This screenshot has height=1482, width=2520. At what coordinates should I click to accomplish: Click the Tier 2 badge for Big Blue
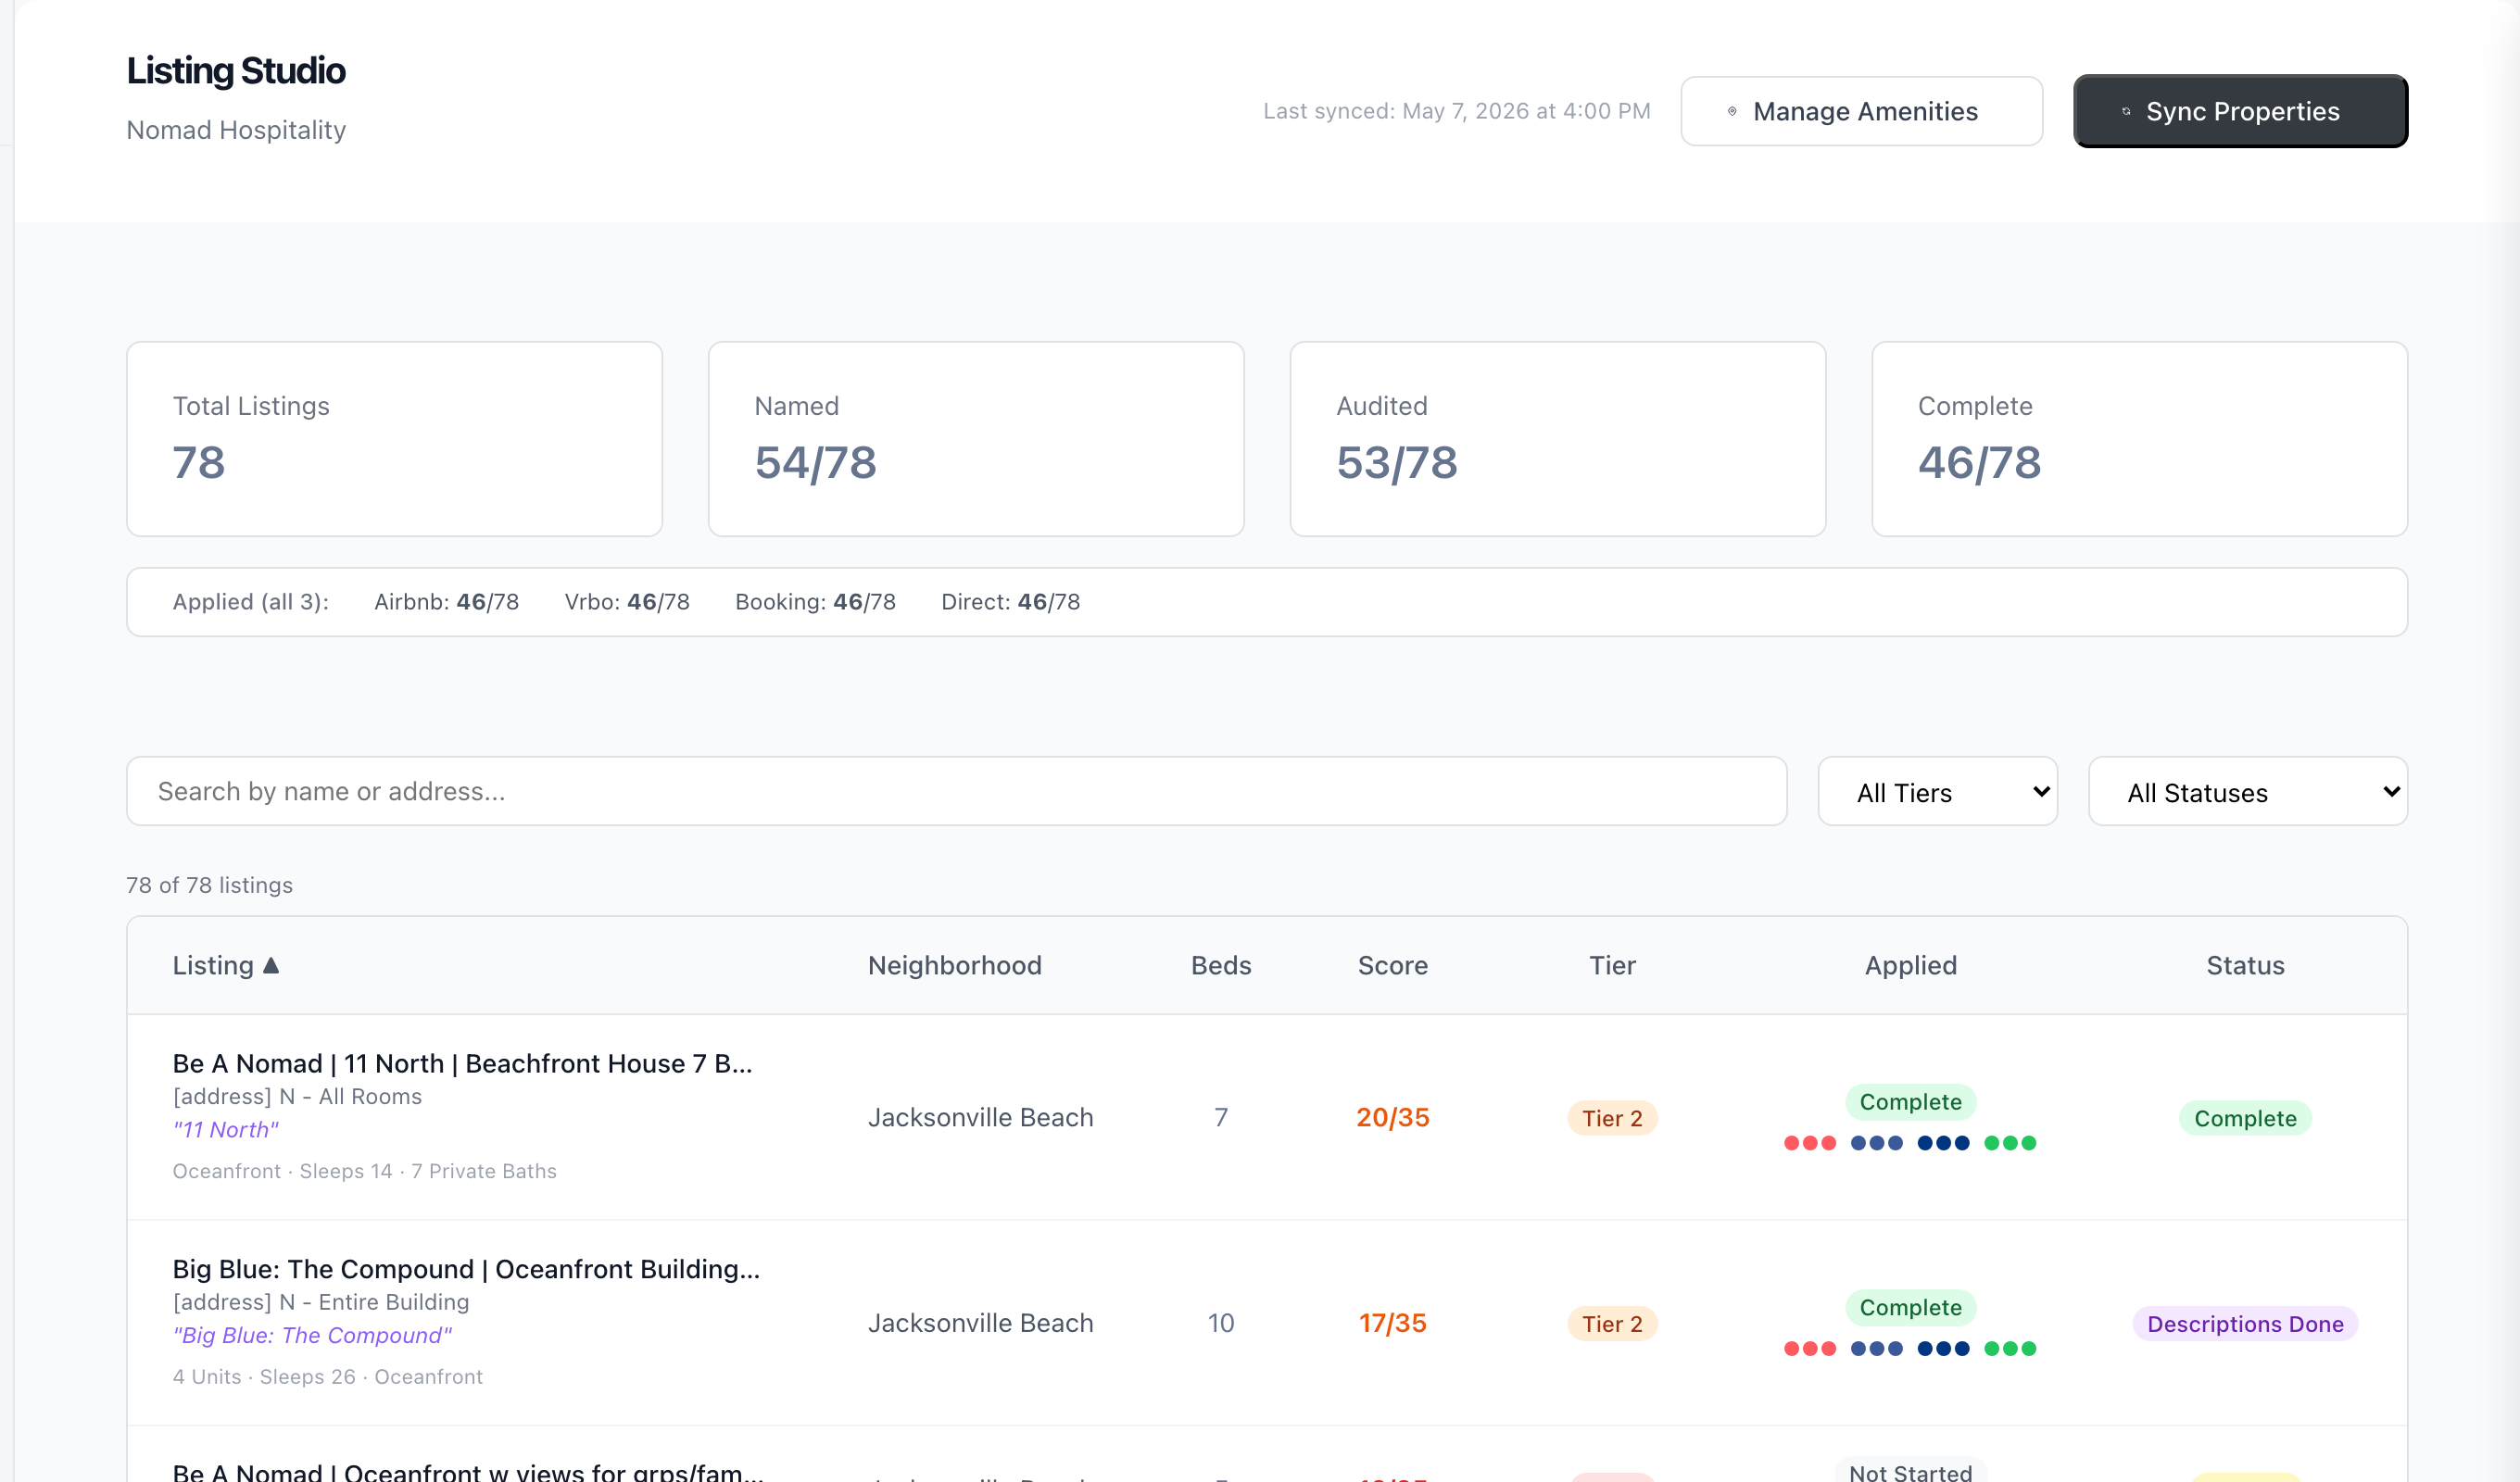coord(1612,1324)
